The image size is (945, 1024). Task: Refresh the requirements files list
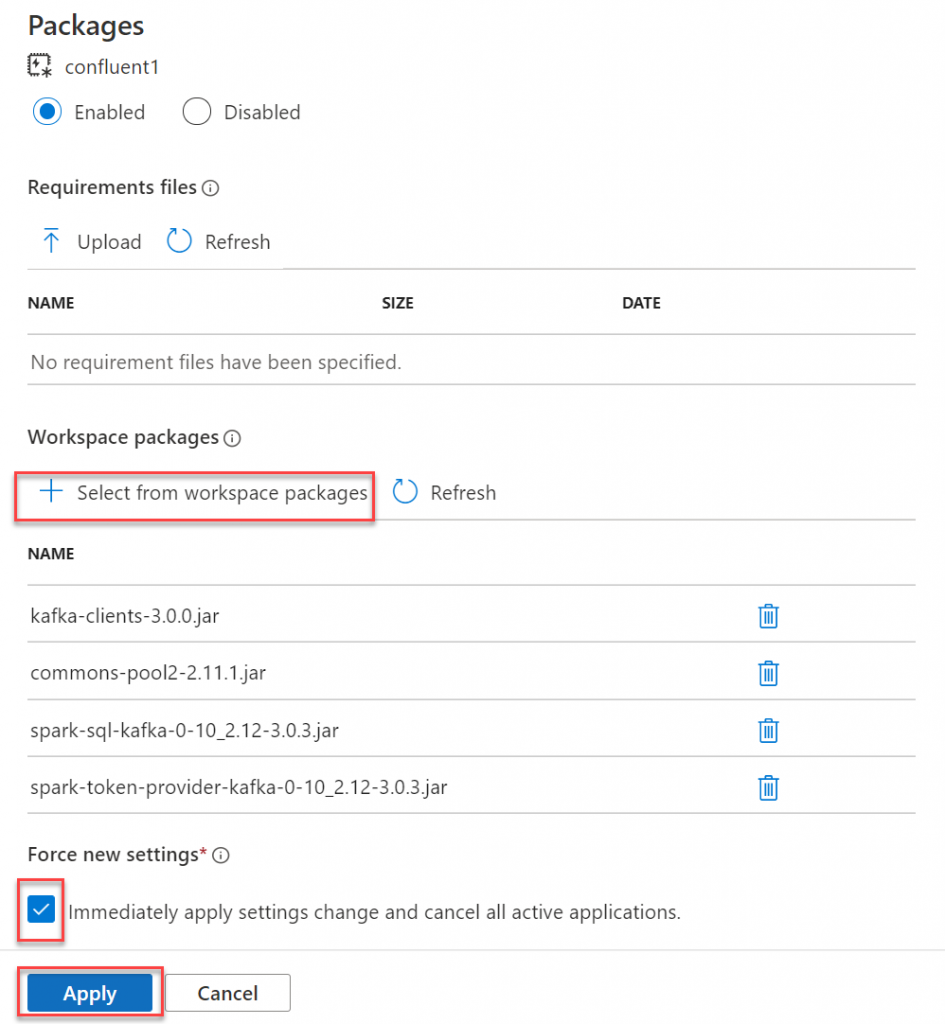tap(218, 241)
